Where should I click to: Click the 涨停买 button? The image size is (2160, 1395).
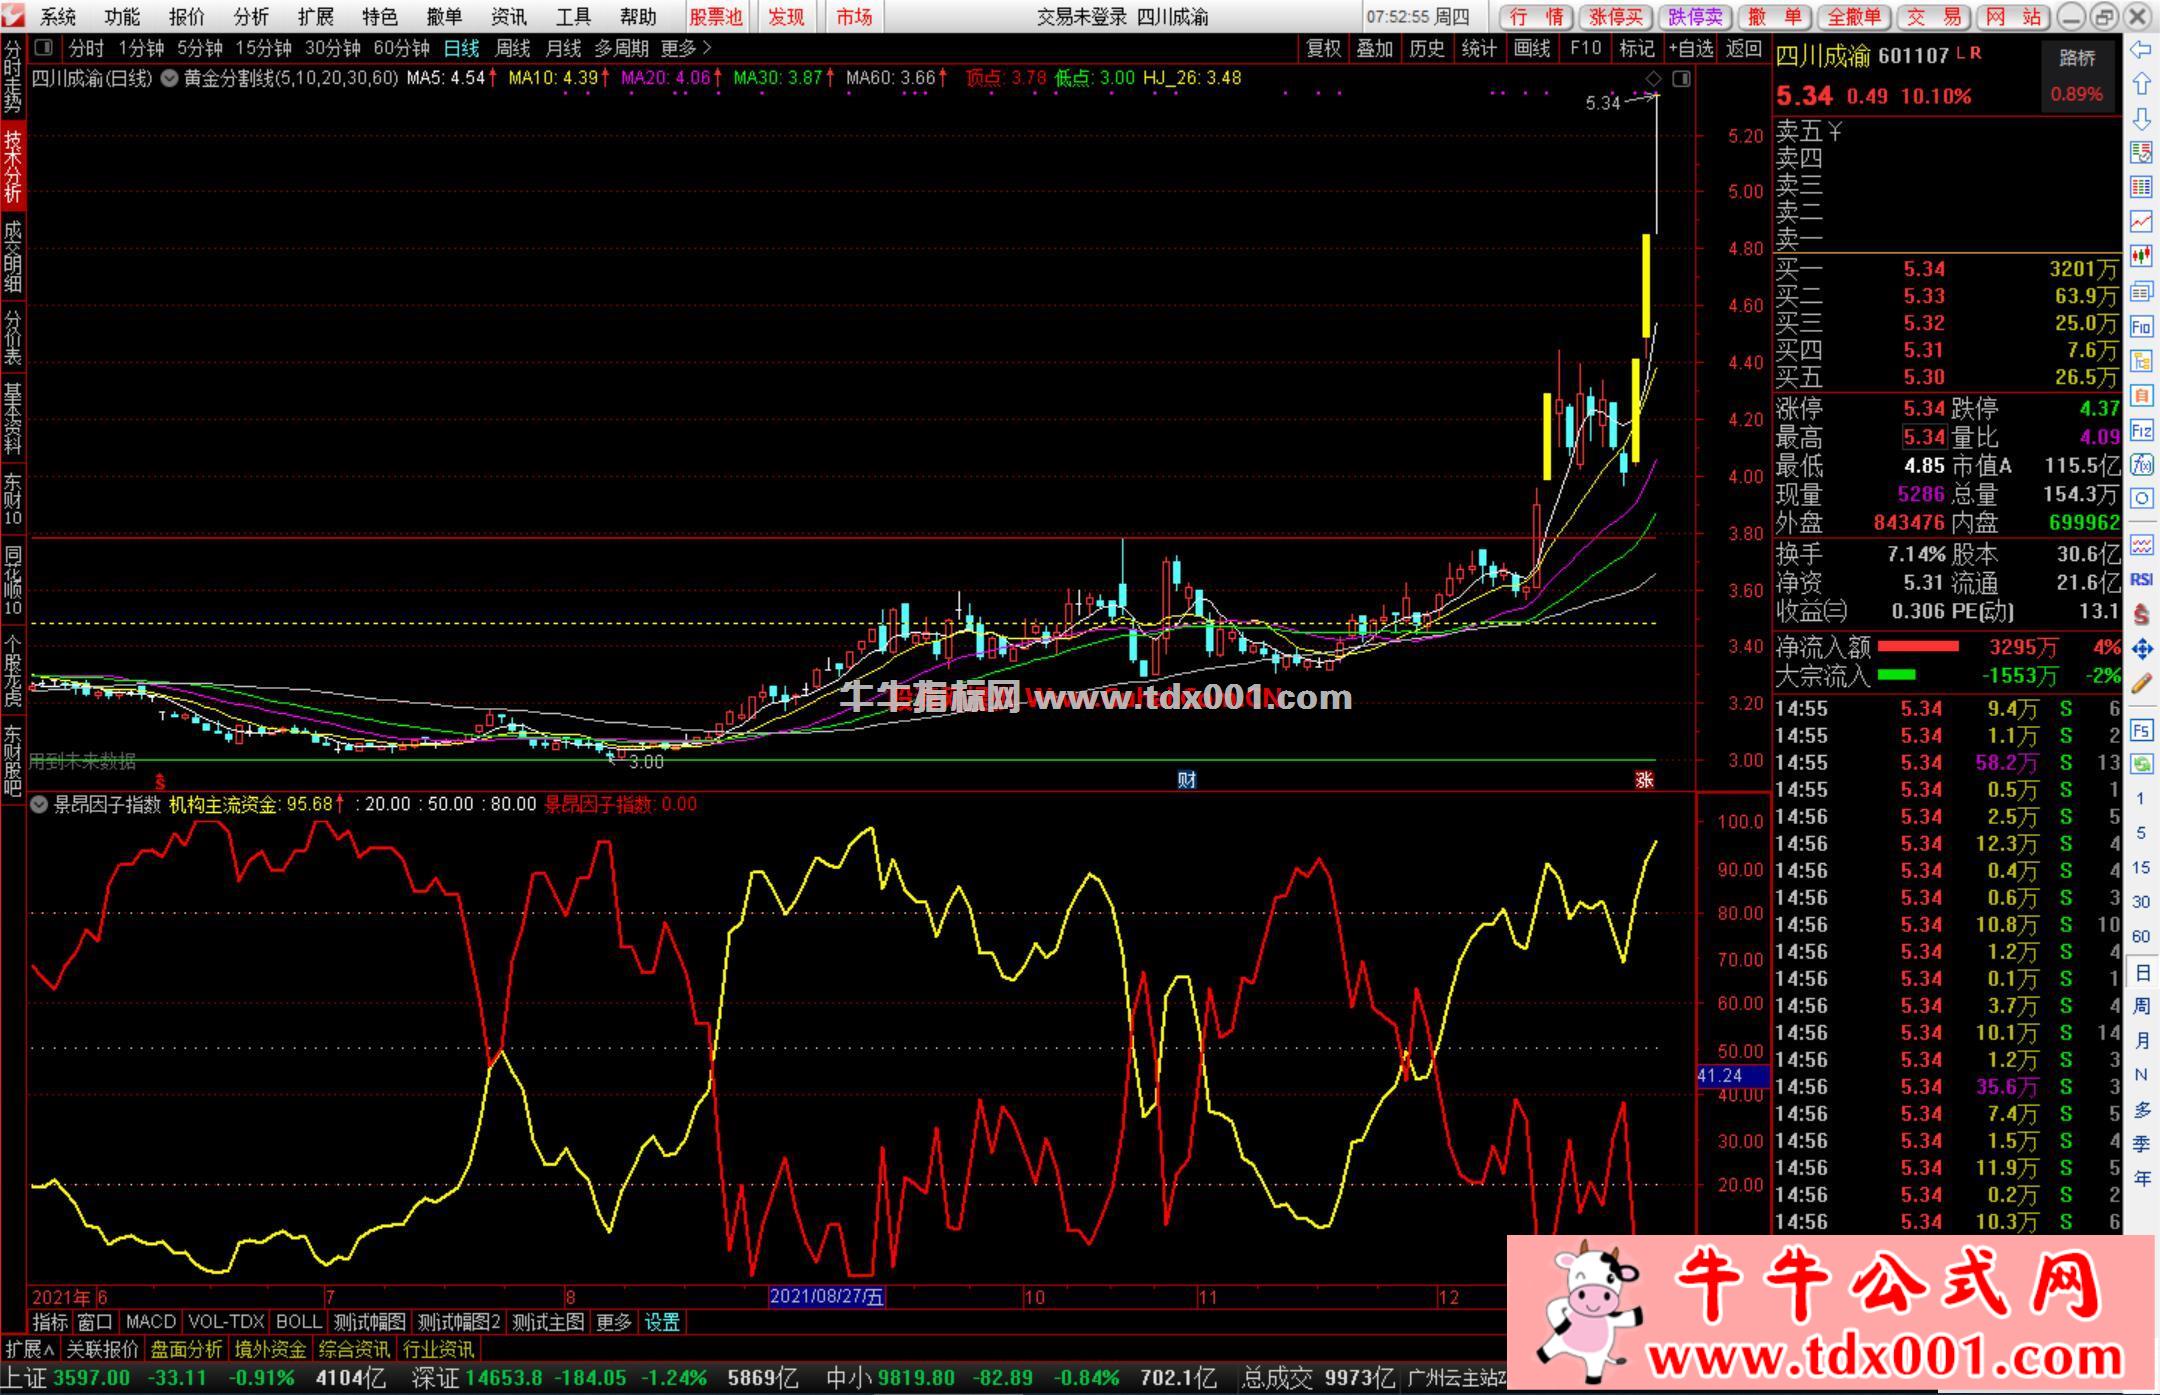pos(1616,17)
